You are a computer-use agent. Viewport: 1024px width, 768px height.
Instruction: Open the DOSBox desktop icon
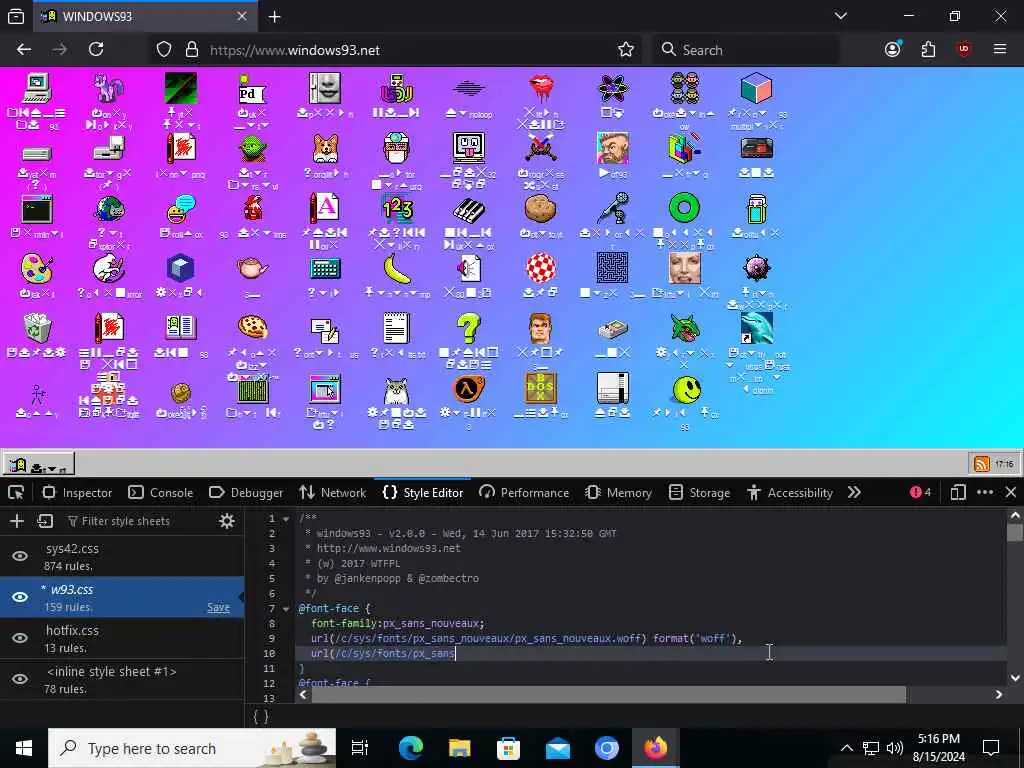(x=541, y=388)
